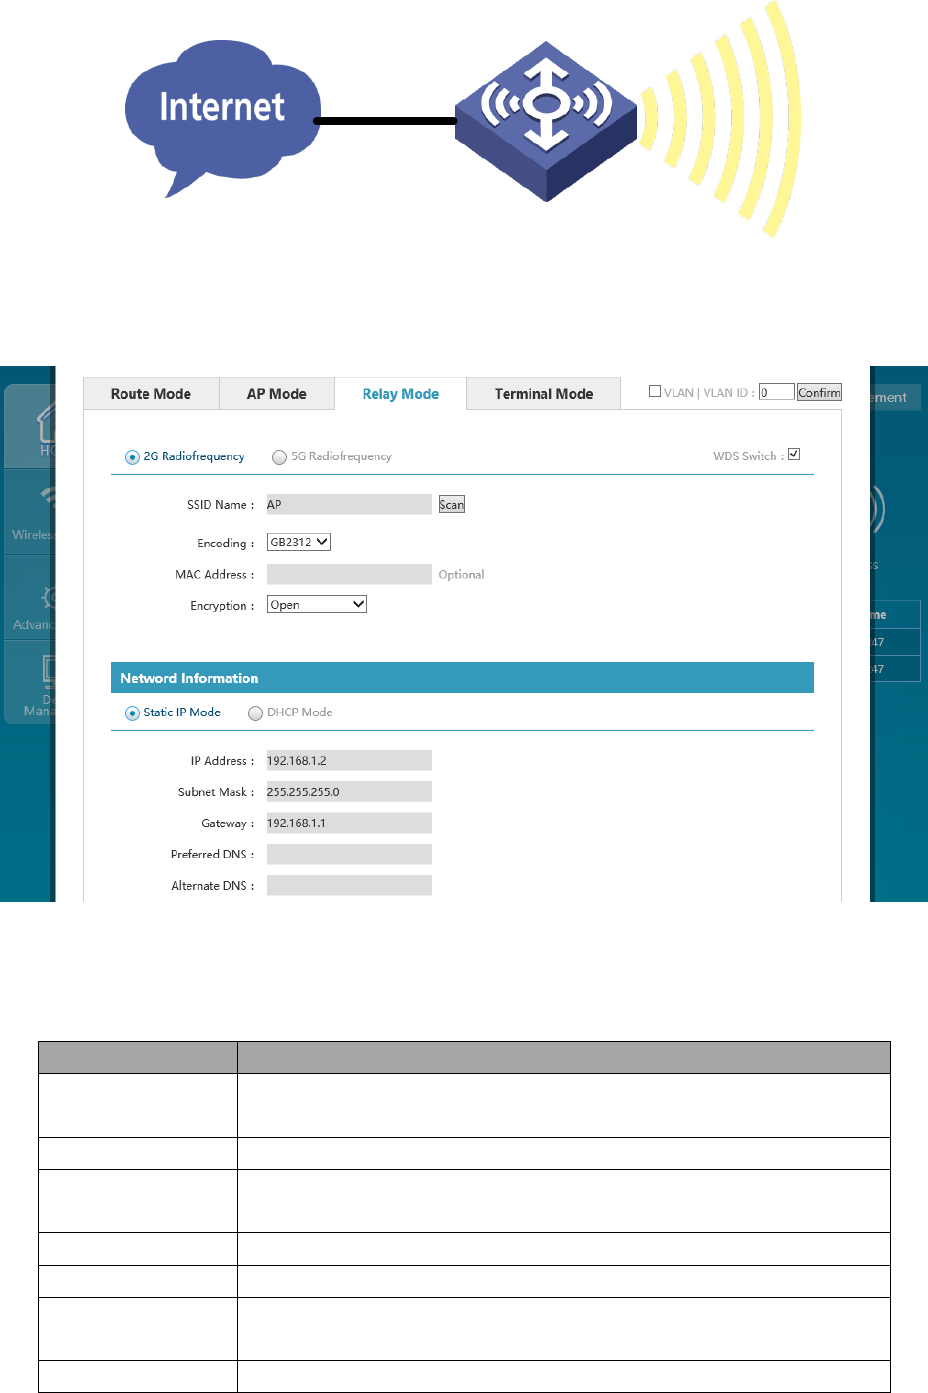Select 2G Radiofrequency radio button

132,457
